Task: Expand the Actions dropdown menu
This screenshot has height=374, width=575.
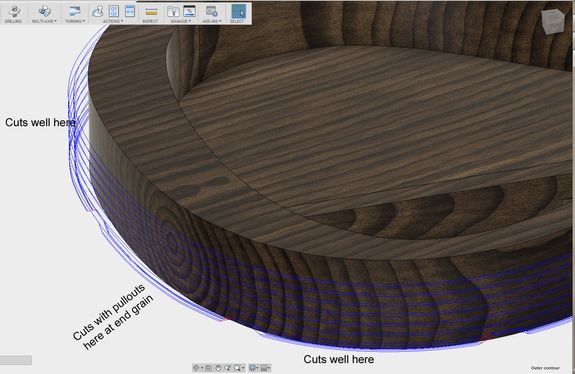Action: coord(122,21)
